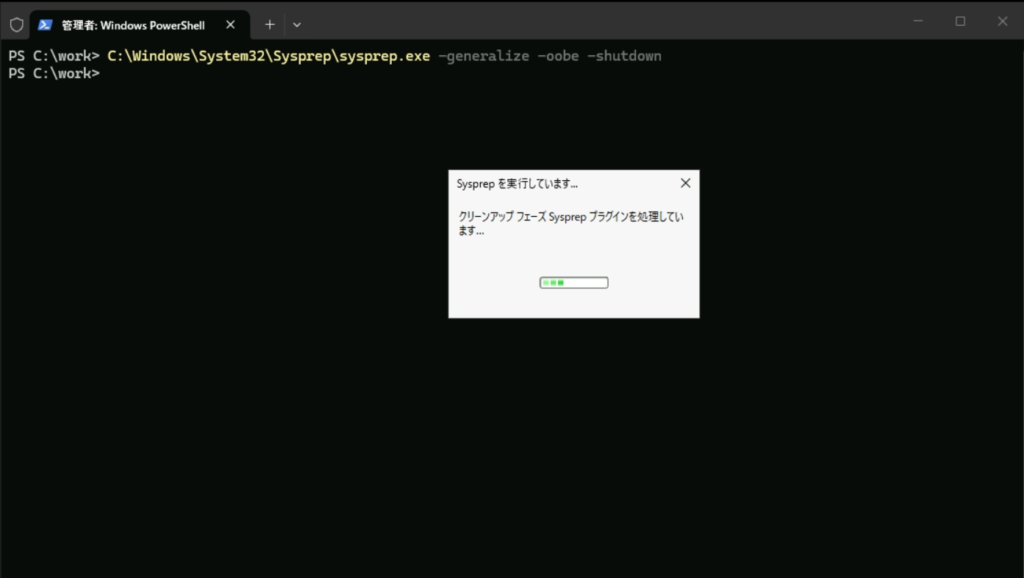Click the empty title bar beside the dropdown
The image size is (1024, 578).
pos(600,22)
